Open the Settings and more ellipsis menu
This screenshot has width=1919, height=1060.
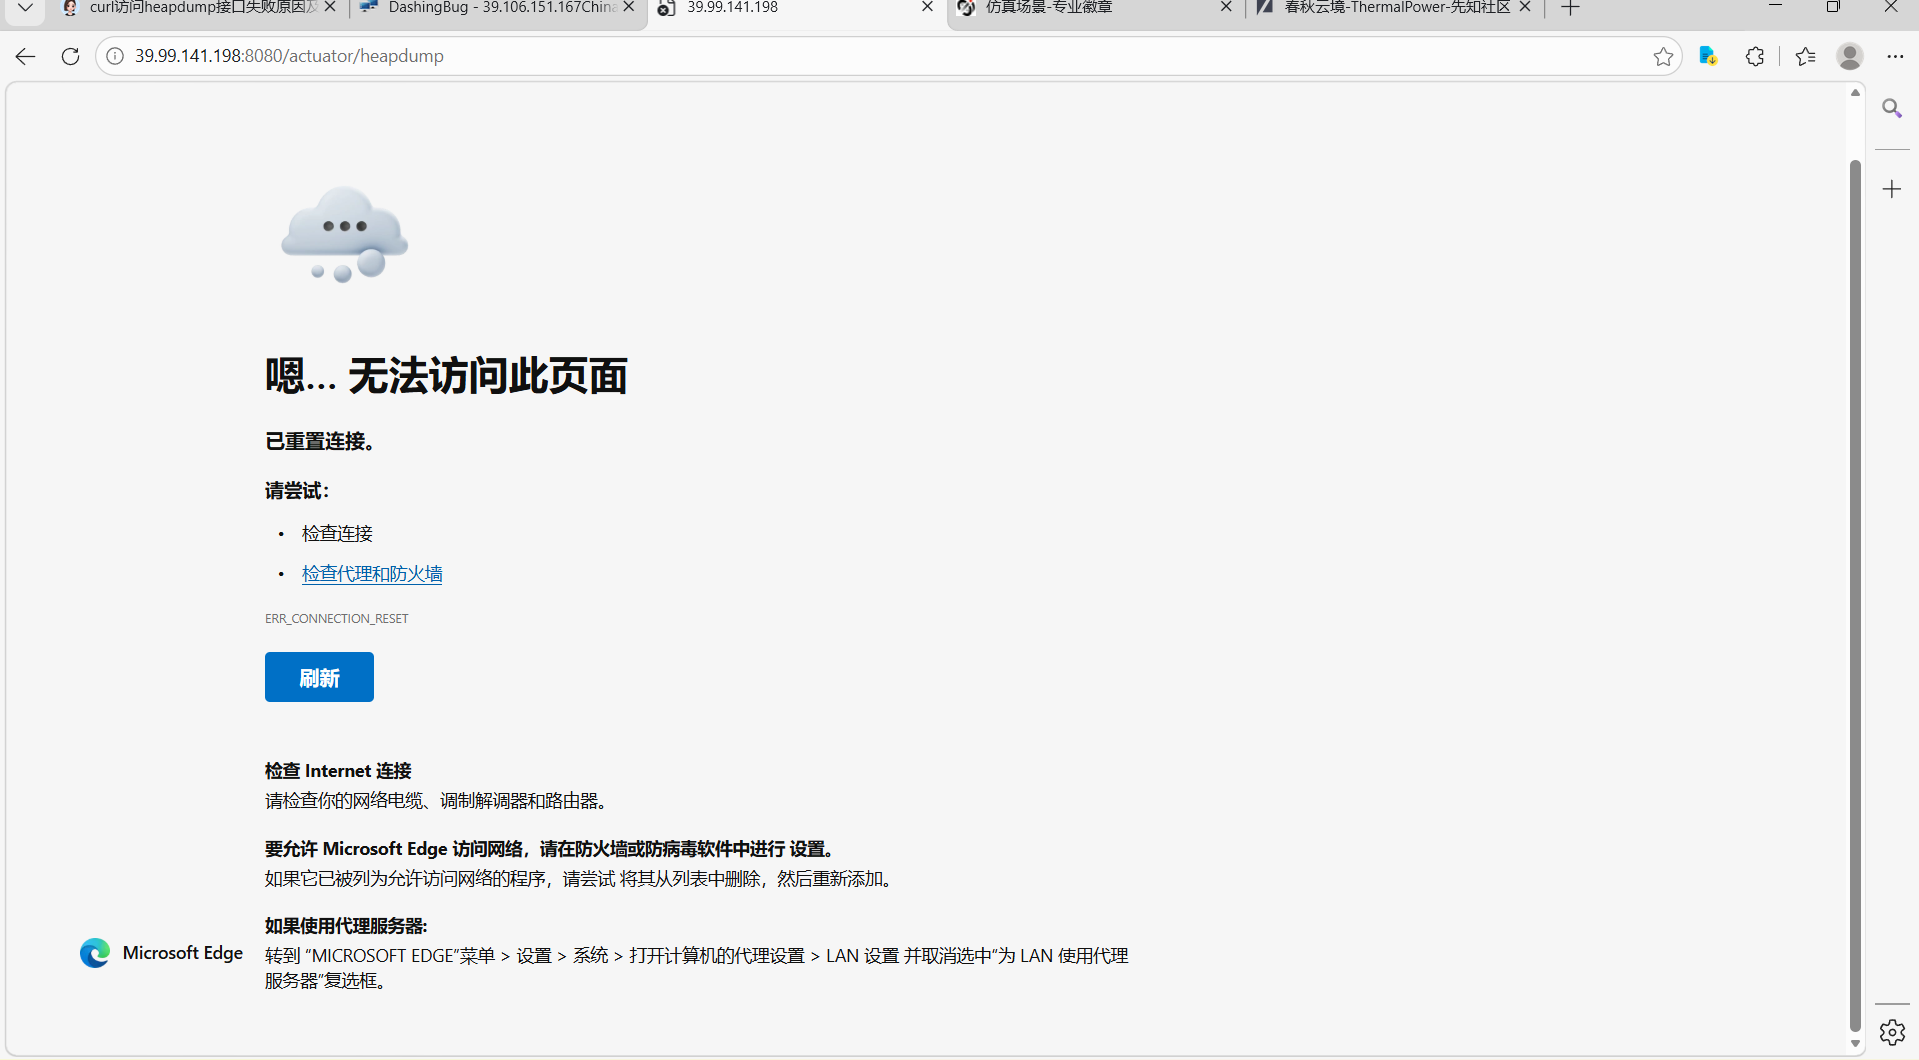[1896, 56]
